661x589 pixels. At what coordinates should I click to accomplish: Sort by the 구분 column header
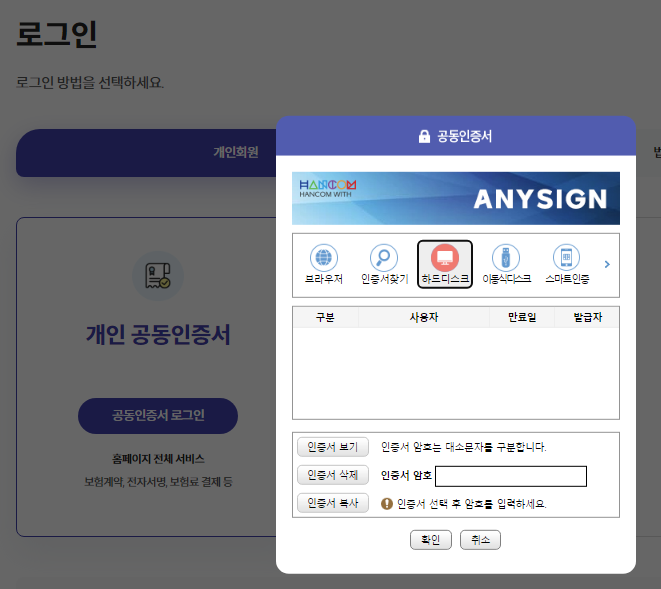(x=325, y=317)
